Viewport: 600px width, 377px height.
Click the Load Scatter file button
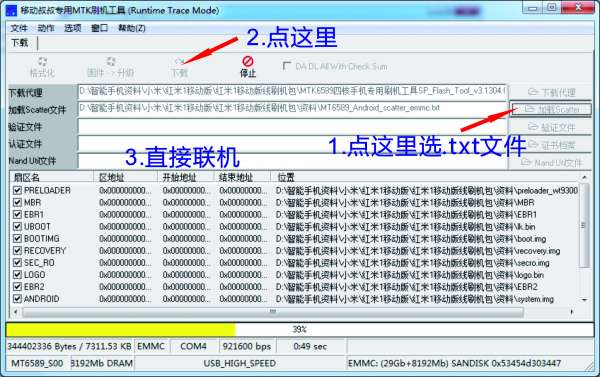click(x=550, y=110)
